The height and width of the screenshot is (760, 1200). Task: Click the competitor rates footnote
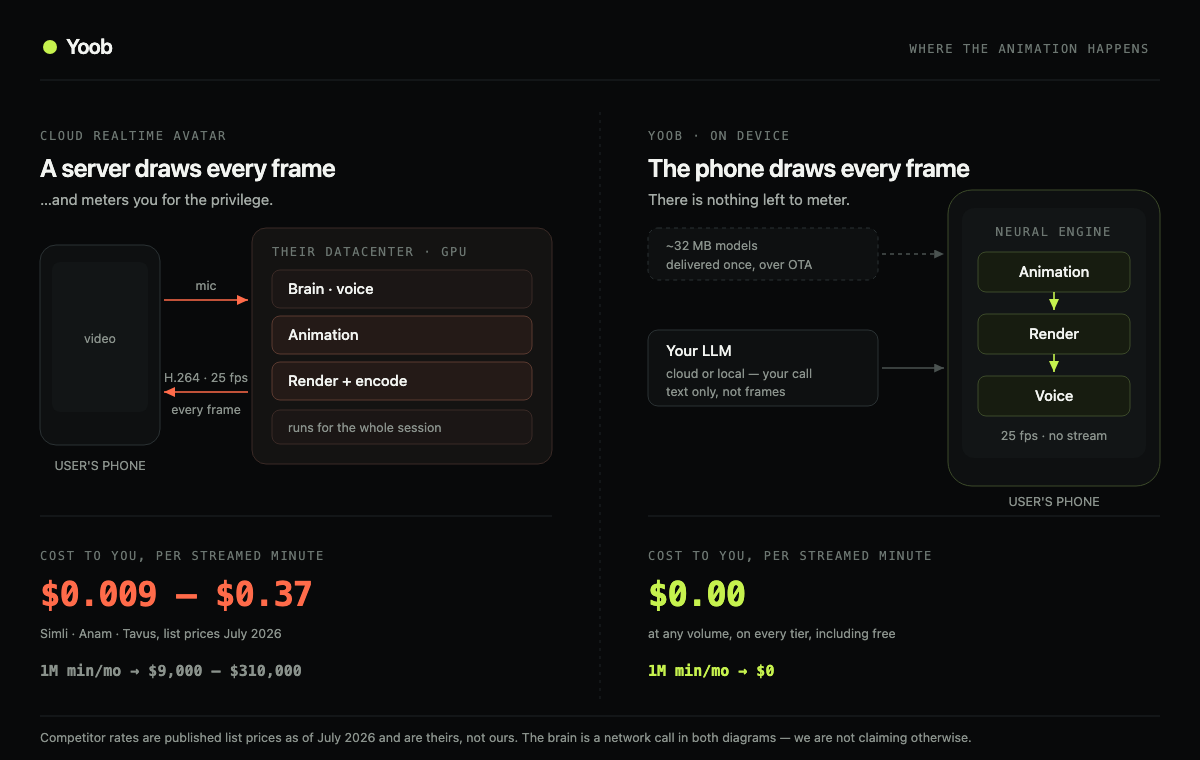[x=505, y=738]
